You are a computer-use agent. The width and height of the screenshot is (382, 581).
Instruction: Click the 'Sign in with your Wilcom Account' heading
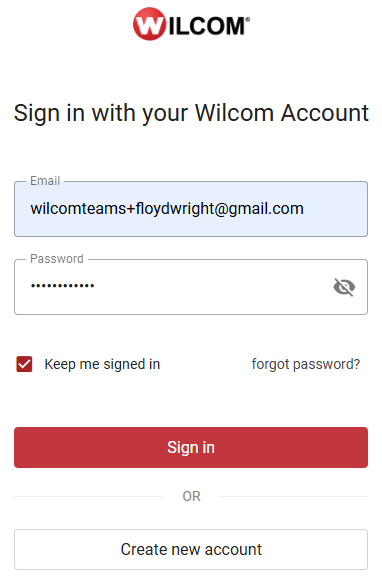point(191,113)
